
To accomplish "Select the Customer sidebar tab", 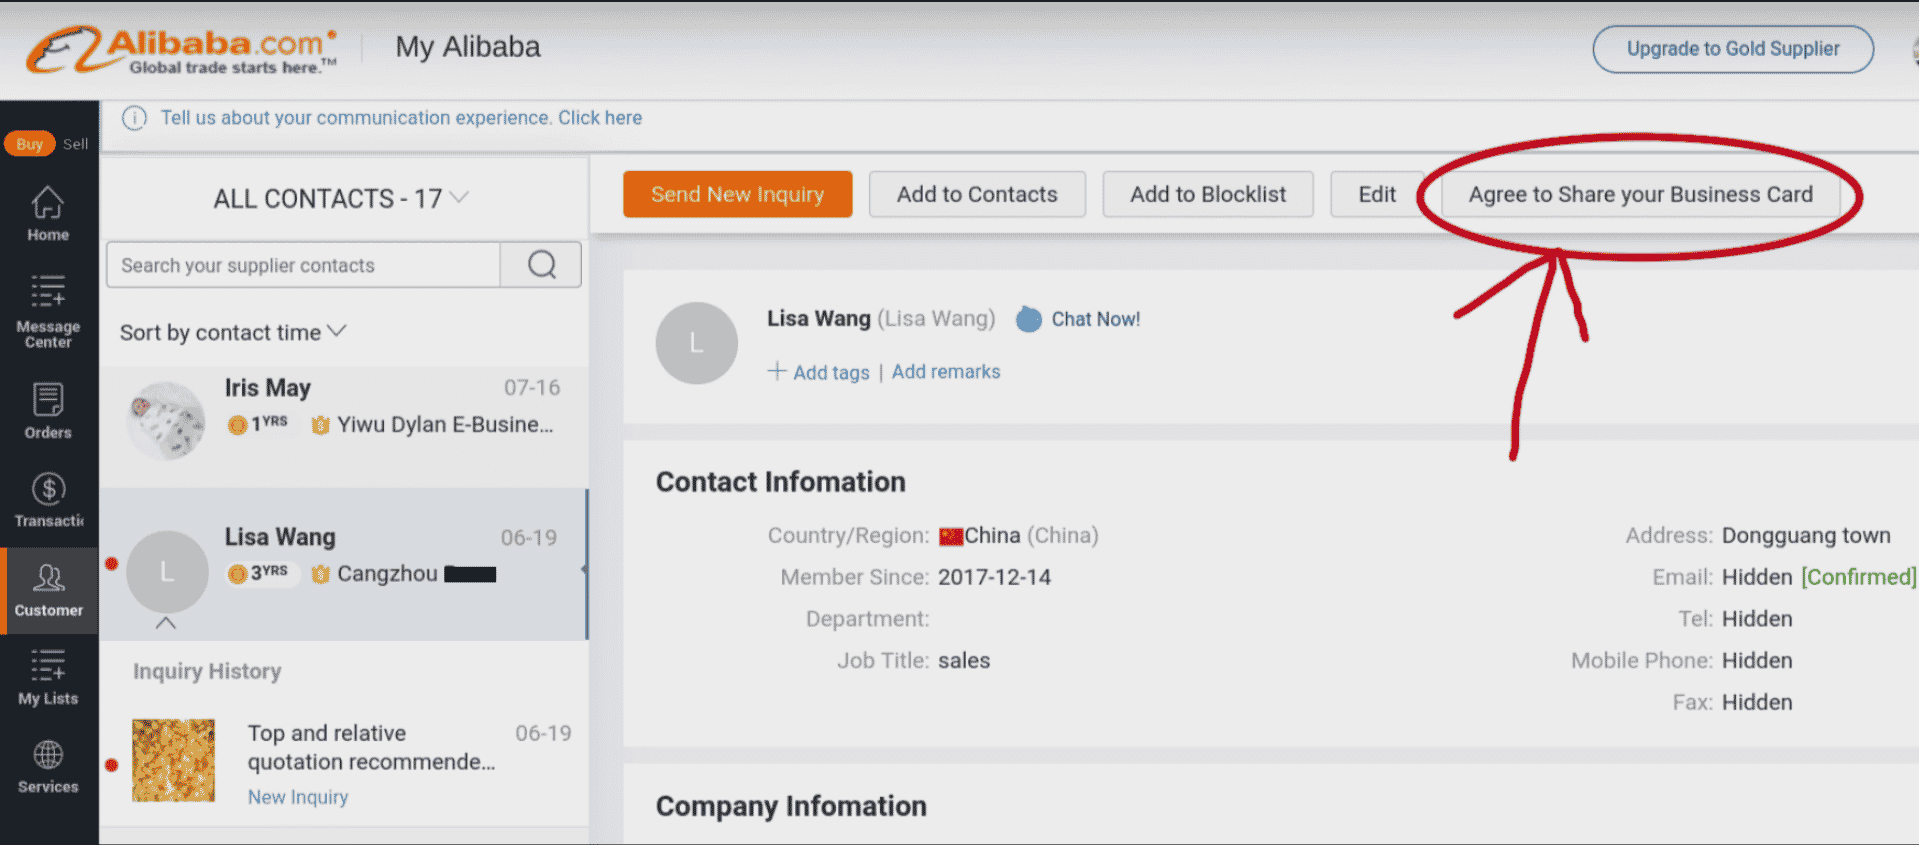I will (x=48, y=590).
